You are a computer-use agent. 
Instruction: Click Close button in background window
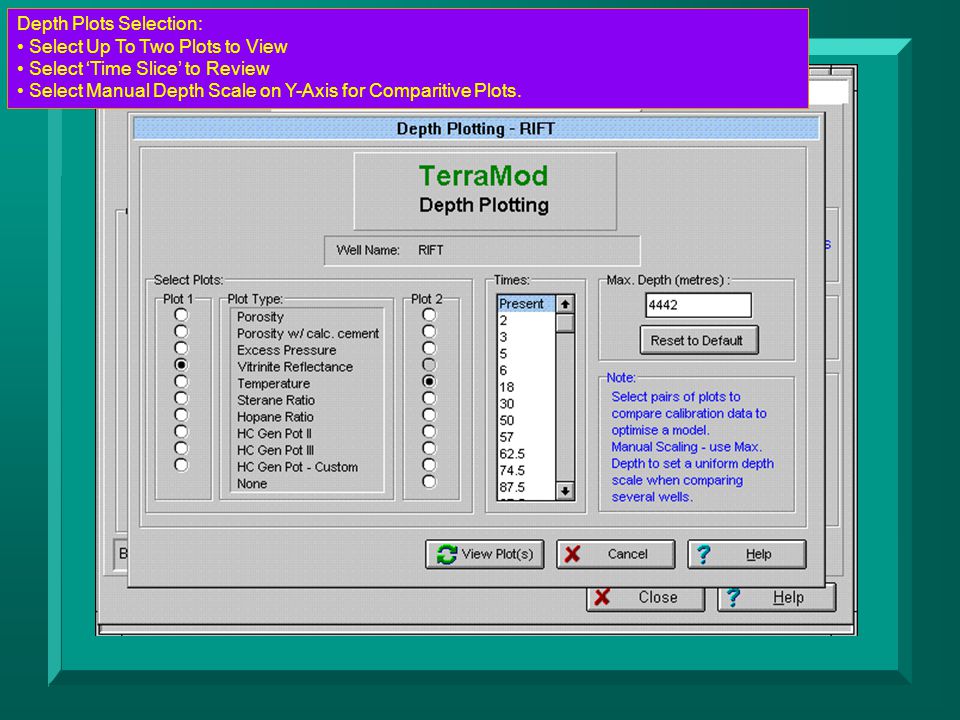click(645, 598)
